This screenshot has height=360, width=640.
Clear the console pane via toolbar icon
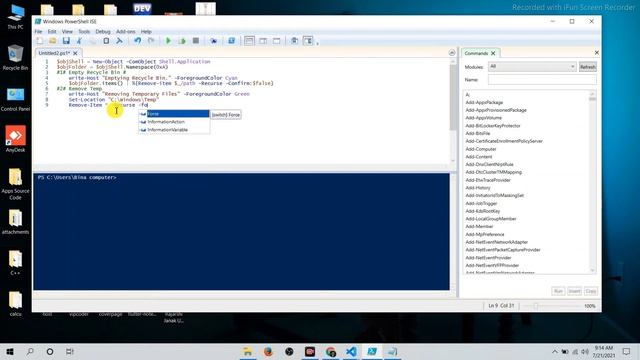(119, 41)
